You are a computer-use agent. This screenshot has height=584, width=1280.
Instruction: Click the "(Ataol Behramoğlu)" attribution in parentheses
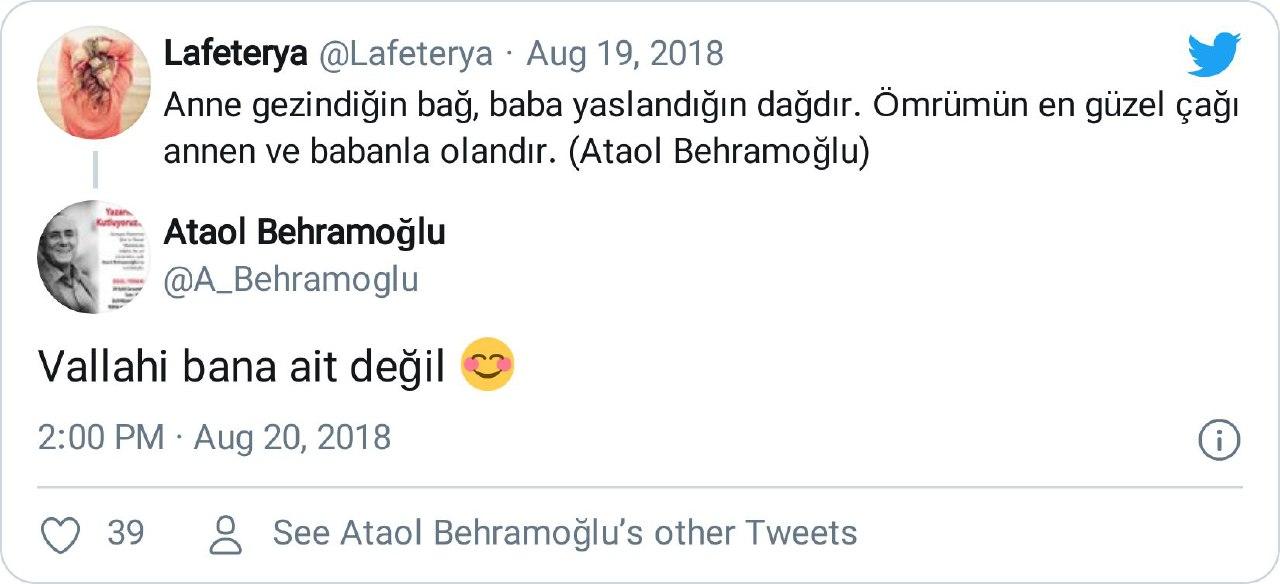(723, 155)
